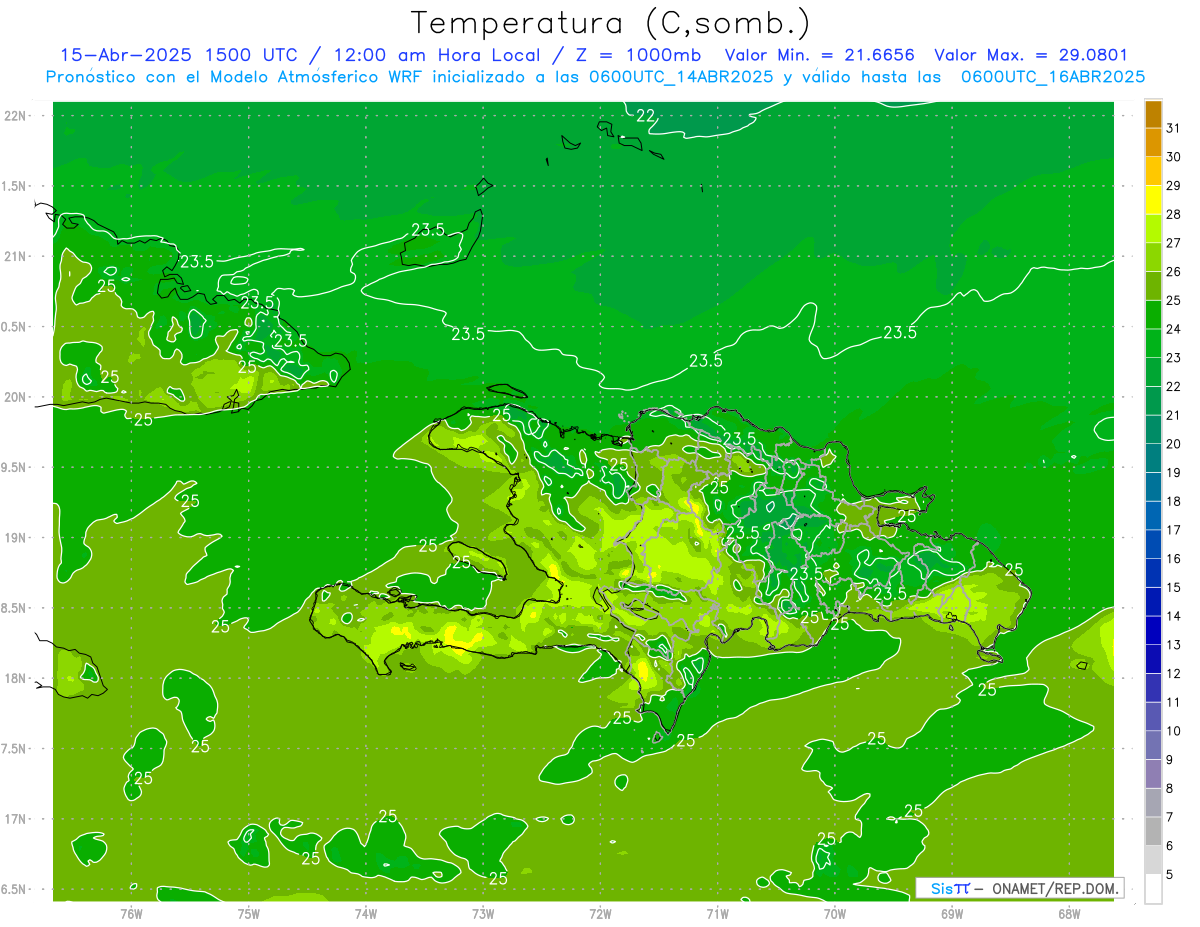The height and width of the screenshot is (927, 1200).
Task: Pick the legend swatch between 10 and 11
Action: [x=1153, y=716]
